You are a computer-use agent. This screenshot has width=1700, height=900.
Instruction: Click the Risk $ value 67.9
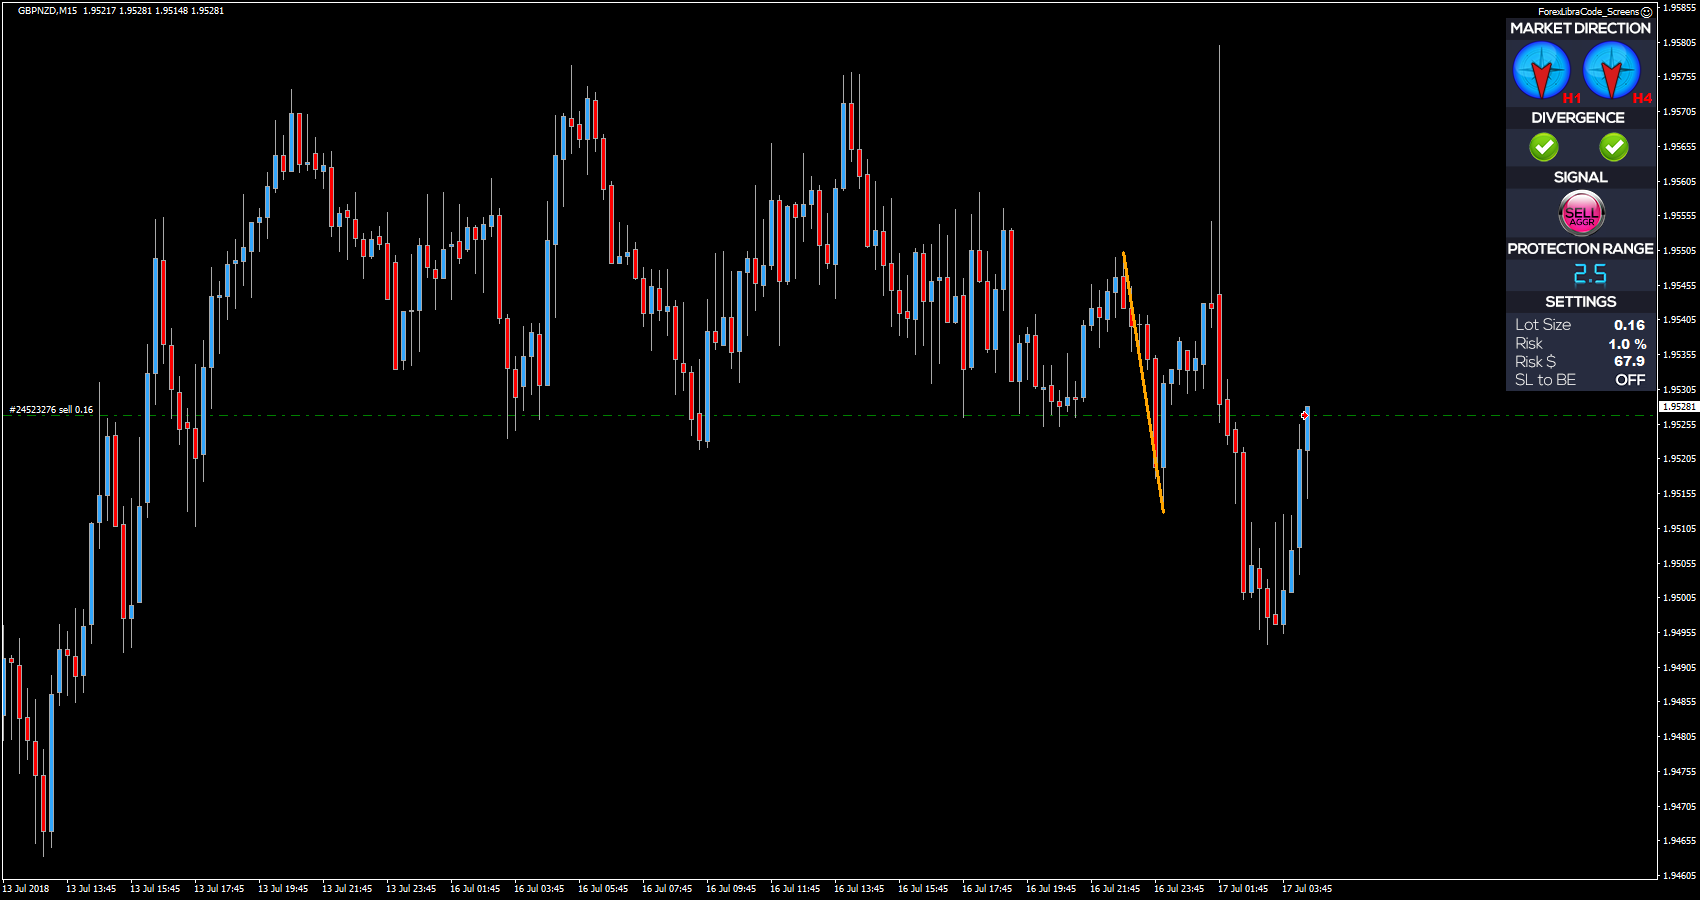point(1629,362)
